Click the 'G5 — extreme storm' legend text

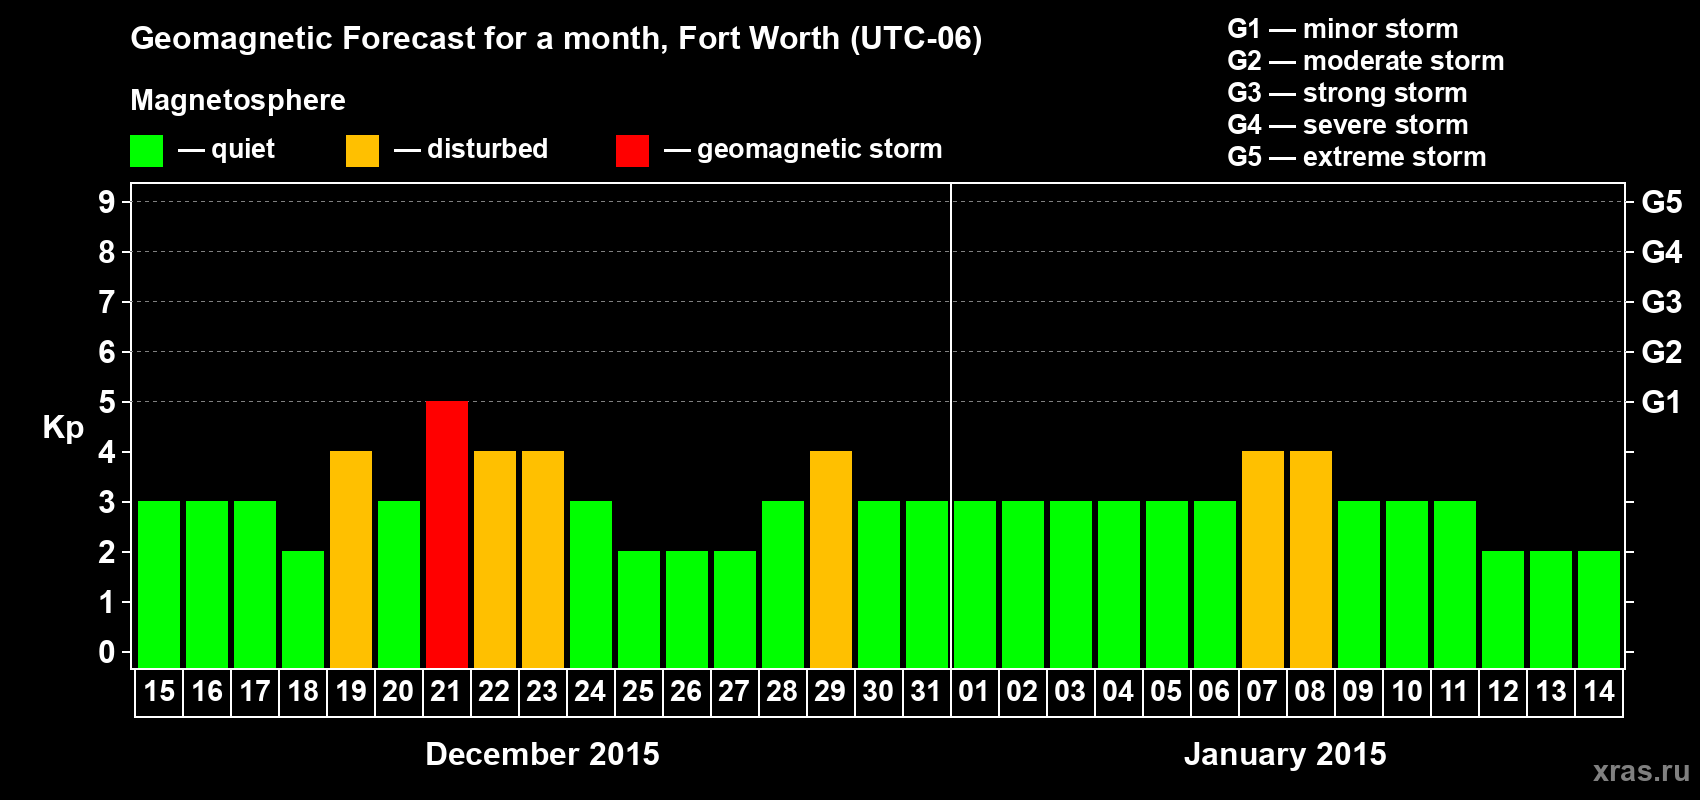click(1357, 157)
